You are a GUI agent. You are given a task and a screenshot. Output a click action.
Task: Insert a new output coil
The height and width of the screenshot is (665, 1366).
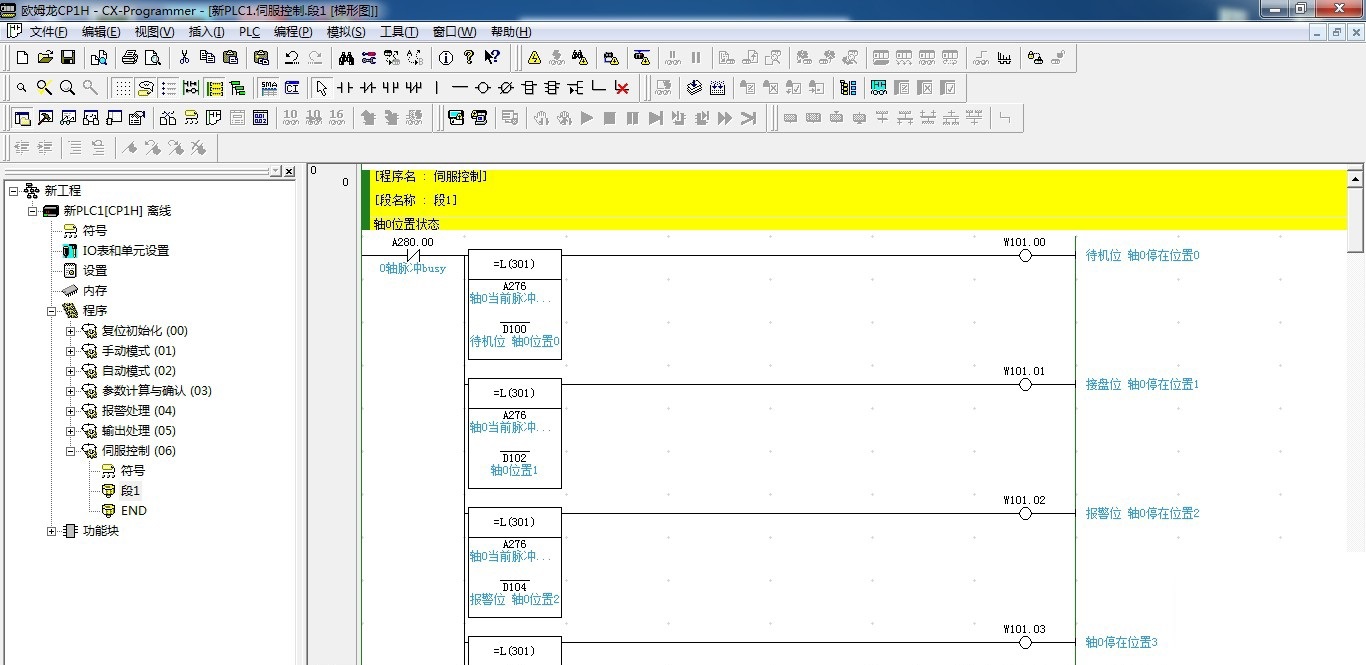[x=482, y=88]
